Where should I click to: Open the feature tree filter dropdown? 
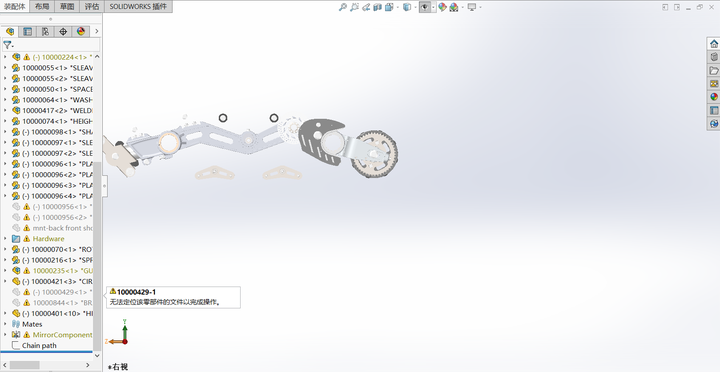(x=8, y=45)
